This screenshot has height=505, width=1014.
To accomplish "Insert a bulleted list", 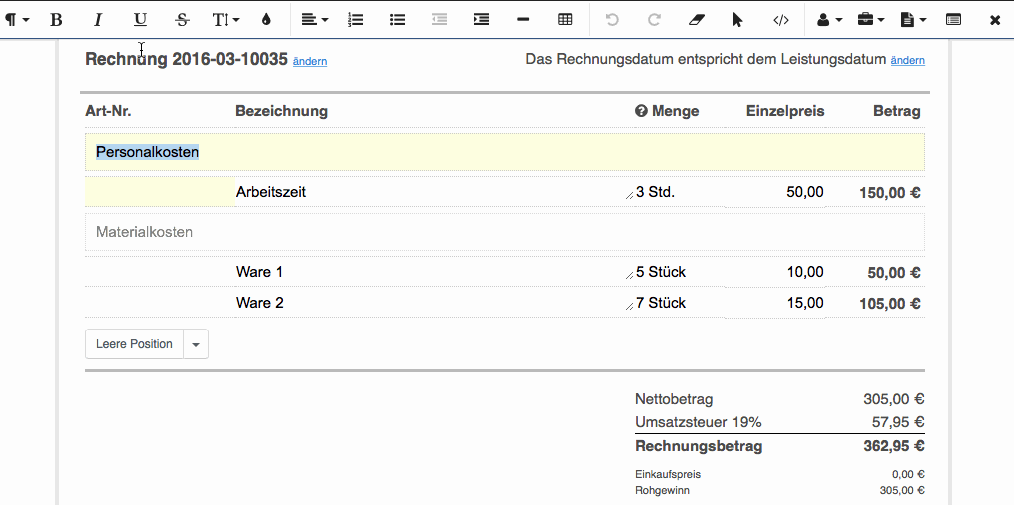I will pos(398,20).
